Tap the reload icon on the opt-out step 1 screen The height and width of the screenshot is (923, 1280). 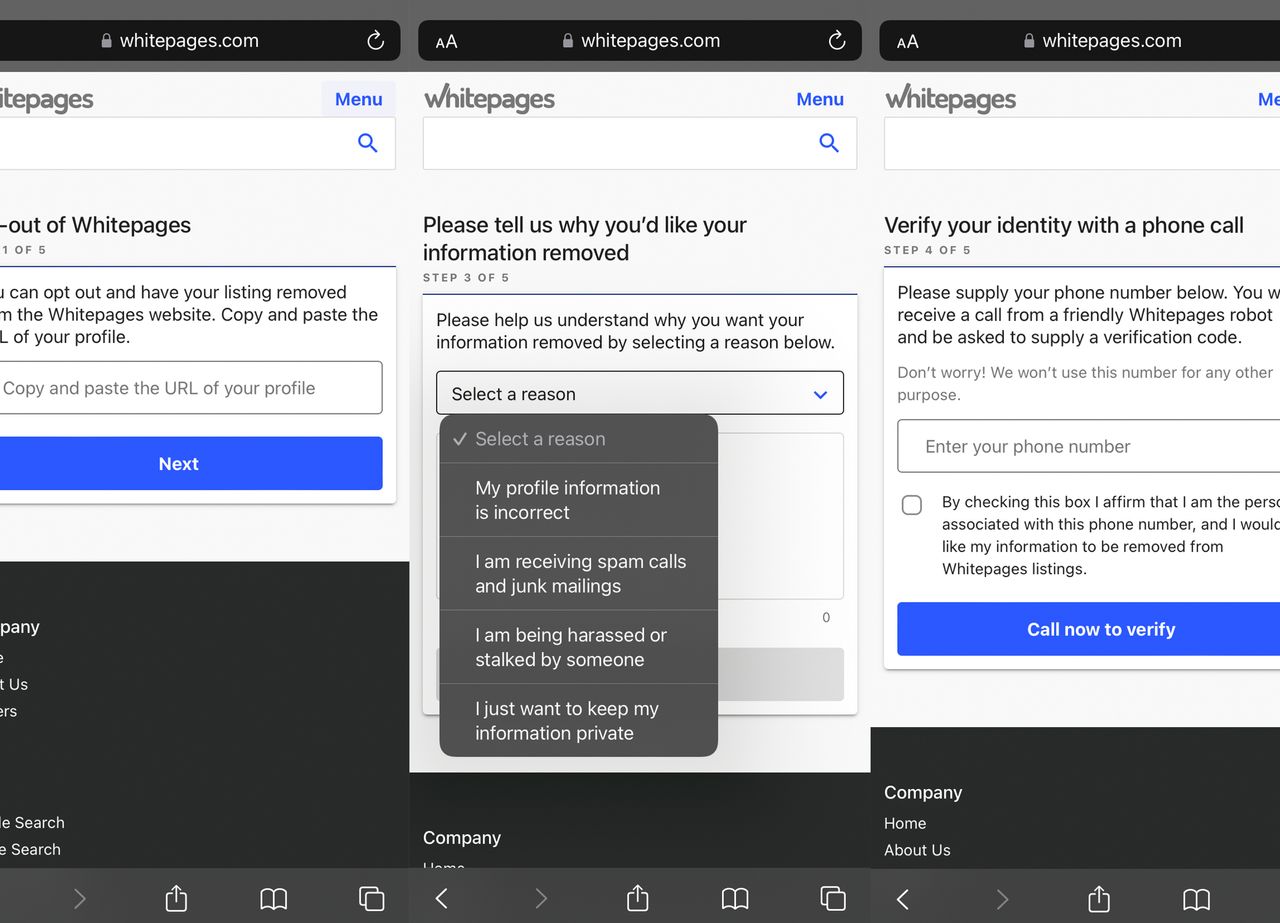375,41
